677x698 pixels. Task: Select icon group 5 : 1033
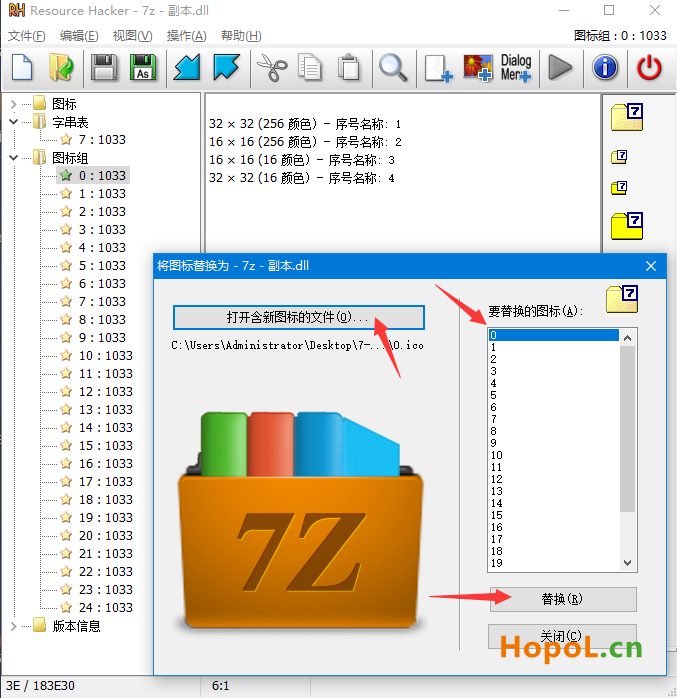102,265
